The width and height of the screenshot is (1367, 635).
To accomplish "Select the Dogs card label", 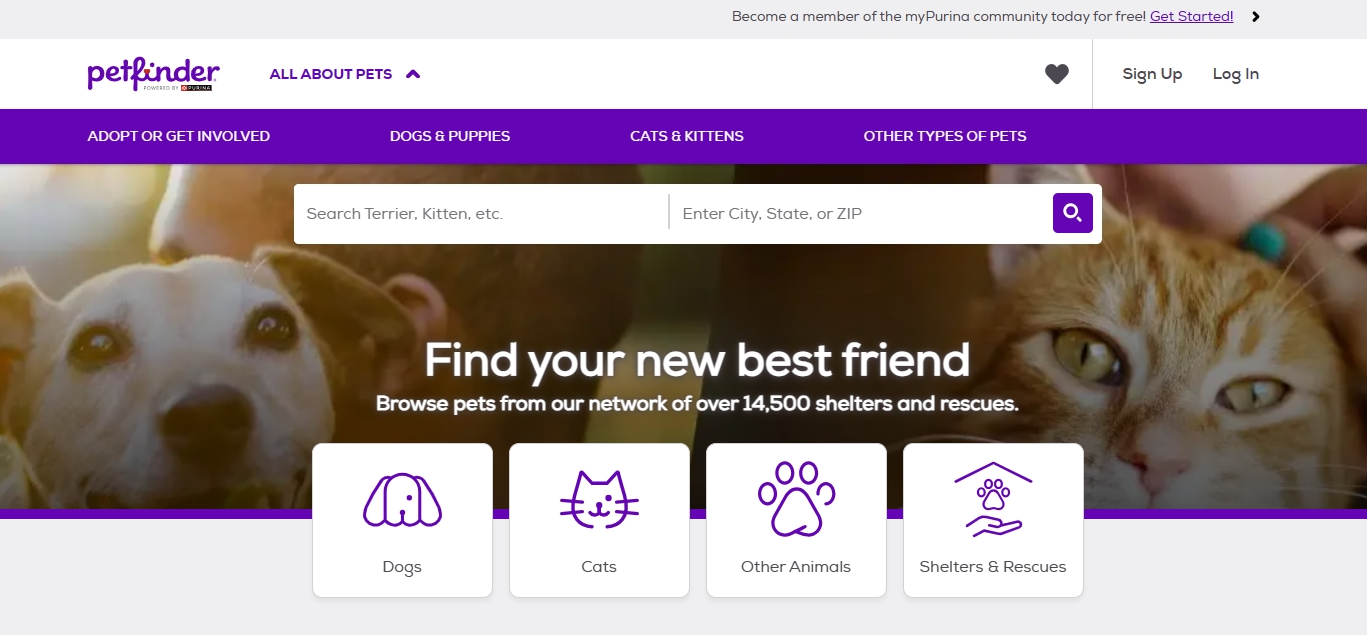I will 402,567.
